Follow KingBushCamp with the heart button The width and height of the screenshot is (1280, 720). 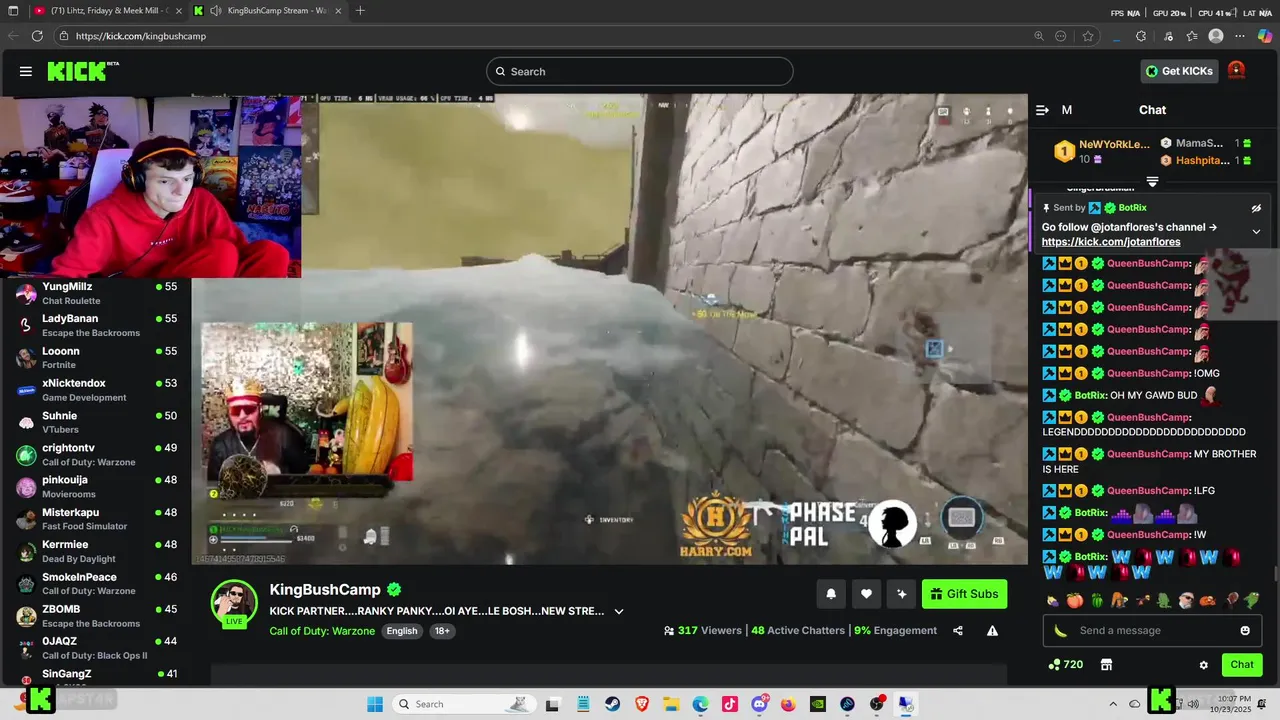(866, 594)
